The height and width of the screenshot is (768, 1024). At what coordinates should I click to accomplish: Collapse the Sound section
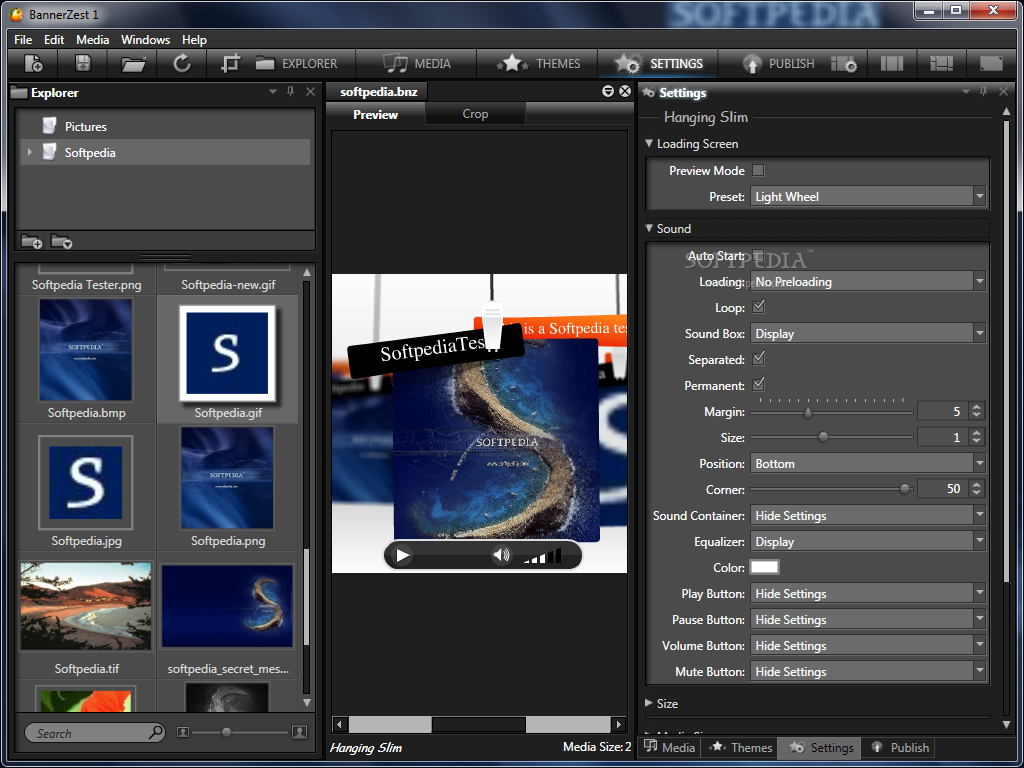pos(649,228)
